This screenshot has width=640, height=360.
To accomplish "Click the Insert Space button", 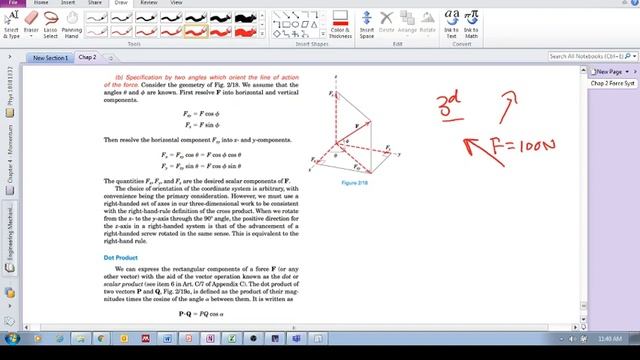I will pos(367,24).
